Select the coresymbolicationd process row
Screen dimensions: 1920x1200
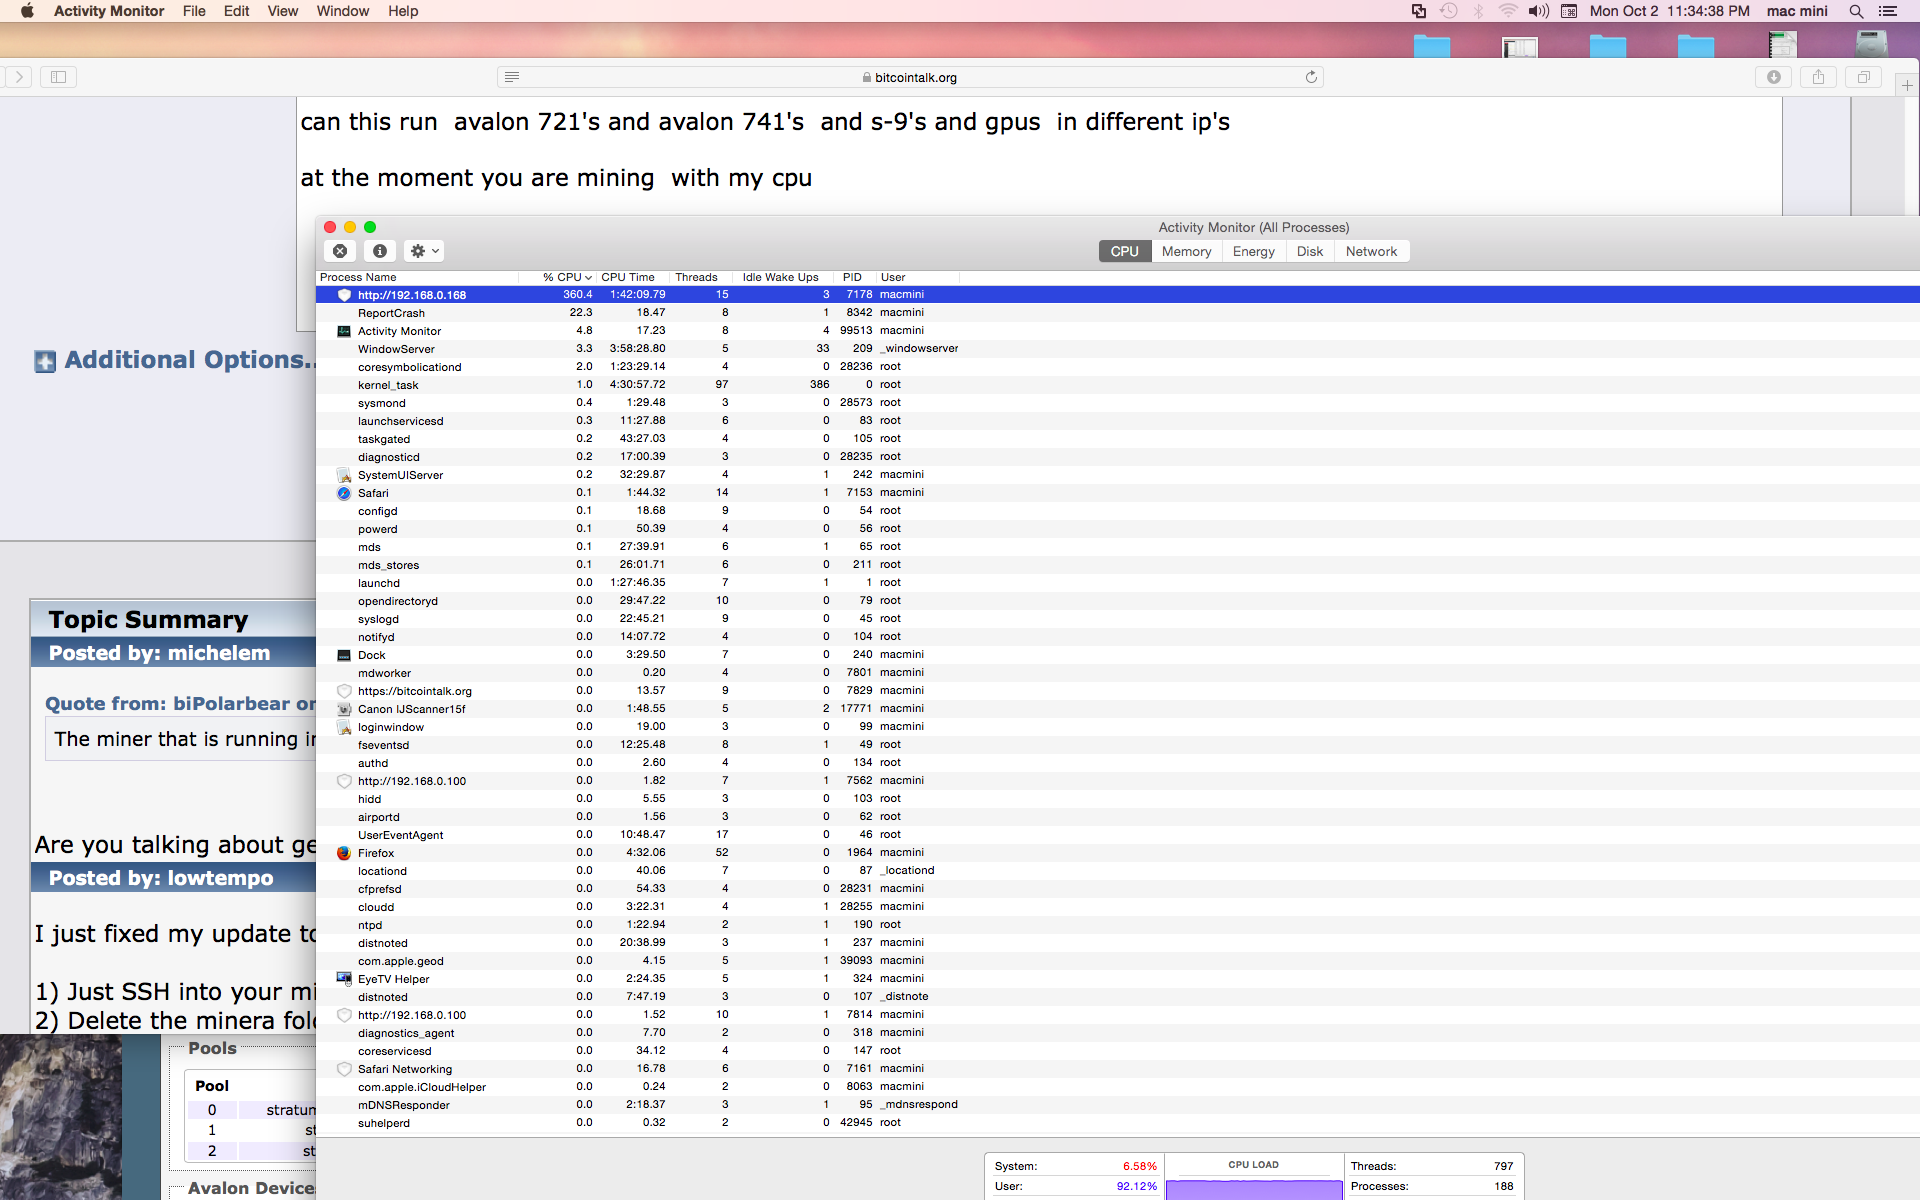pos(1117,367)
